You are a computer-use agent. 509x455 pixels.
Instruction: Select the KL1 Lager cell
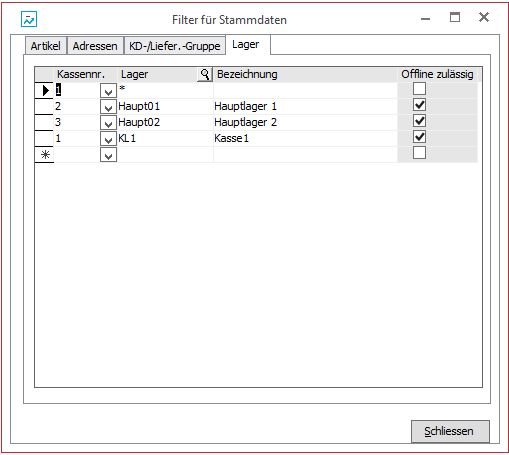coord(165,139)
